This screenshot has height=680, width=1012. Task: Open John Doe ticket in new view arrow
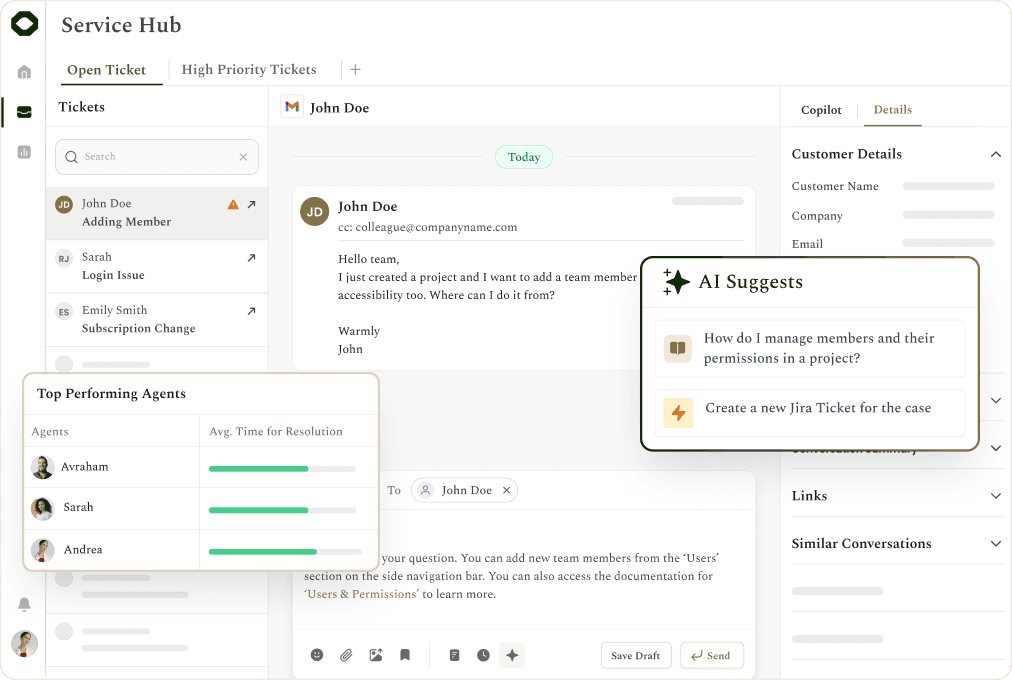pos(252,205)
